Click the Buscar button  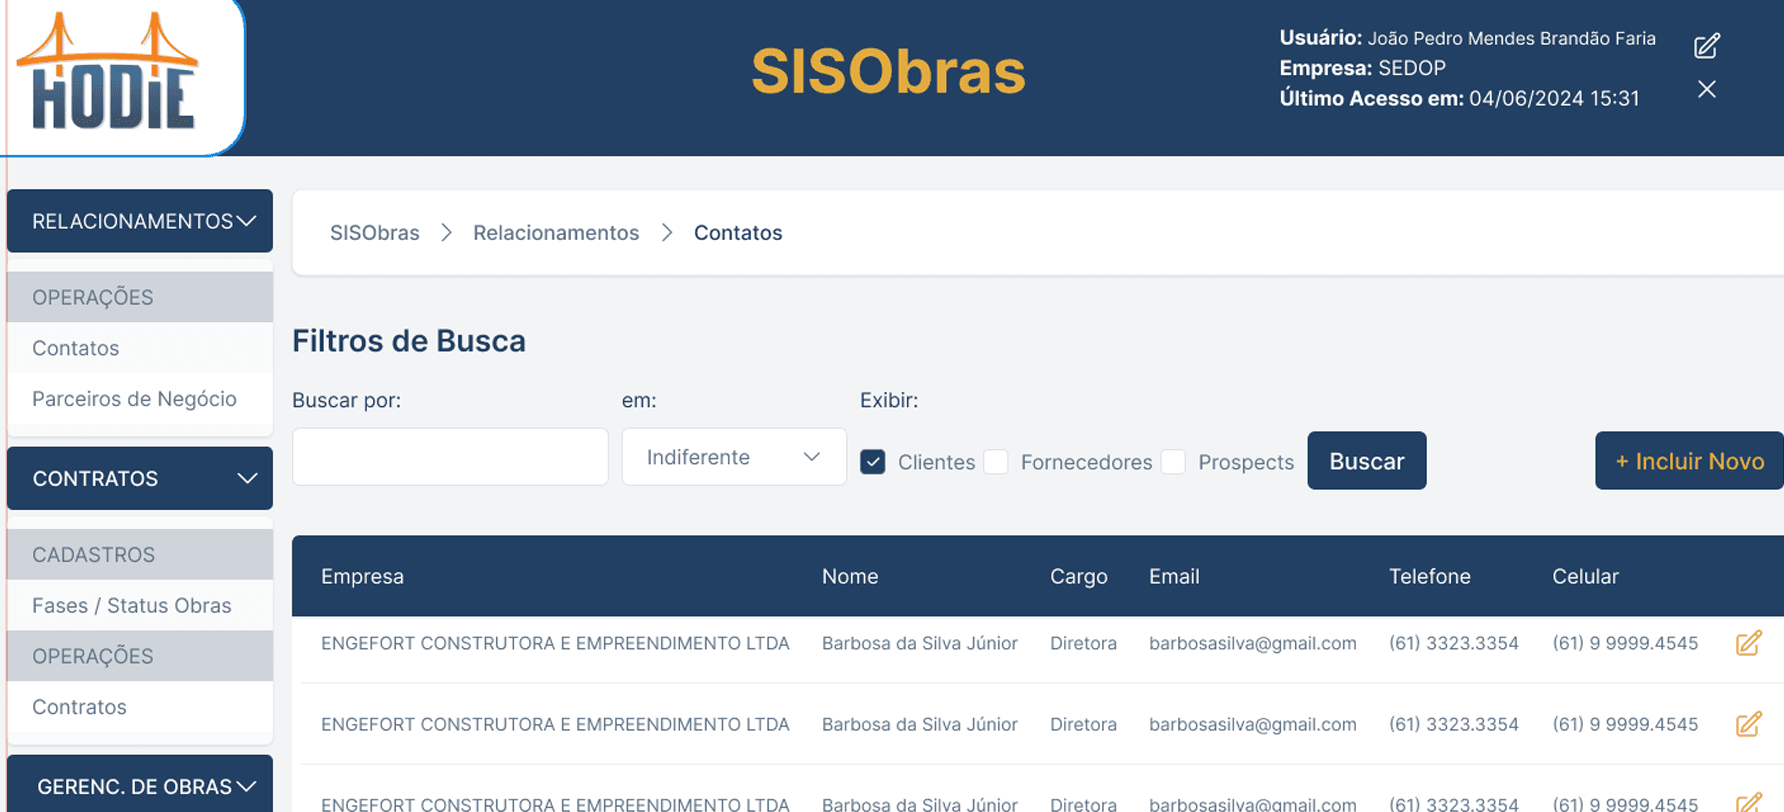coord(1367,461)
